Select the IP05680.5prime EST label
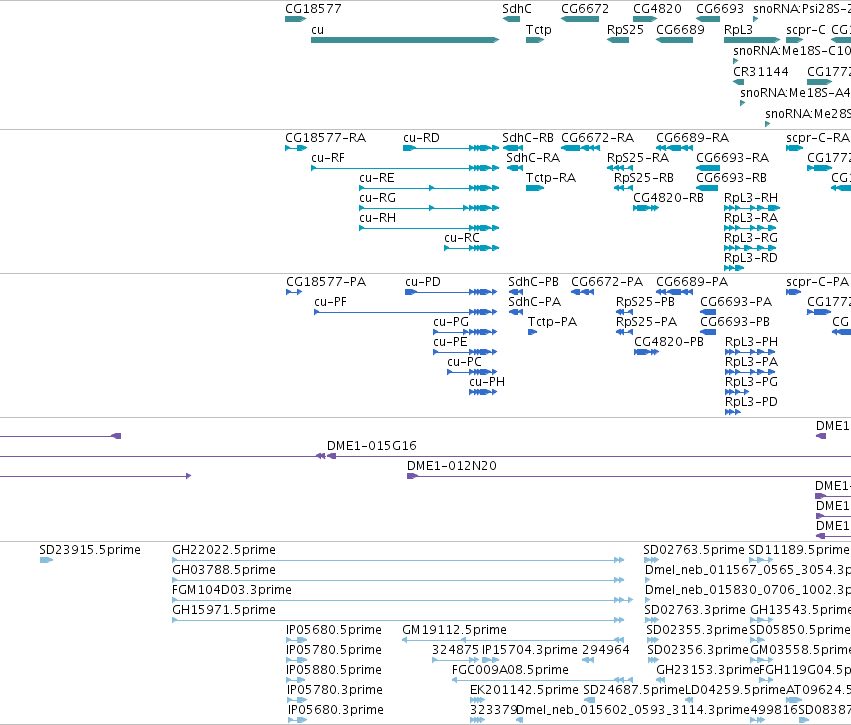The height and width of the screenshot is (725, 851). (334, 631)
